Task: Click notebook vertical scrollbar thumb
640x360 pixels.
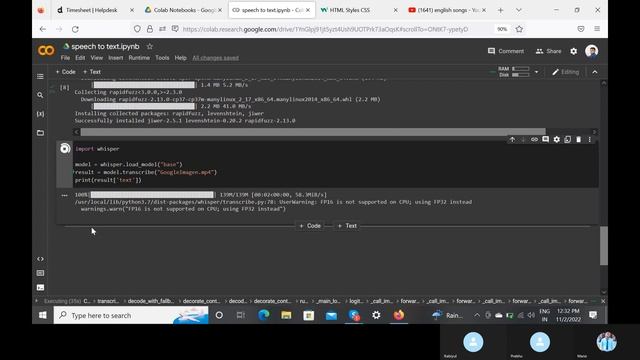Action: (x=604, y=246)
